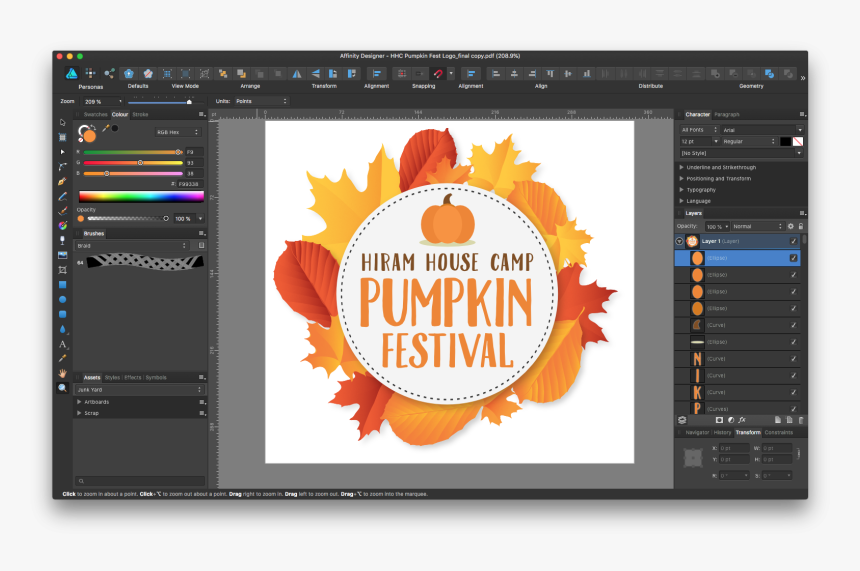The width and height of the screenshot is (860, 571).
Task: Toggle the Snapping magnet
Action: [x=438, y=74]
